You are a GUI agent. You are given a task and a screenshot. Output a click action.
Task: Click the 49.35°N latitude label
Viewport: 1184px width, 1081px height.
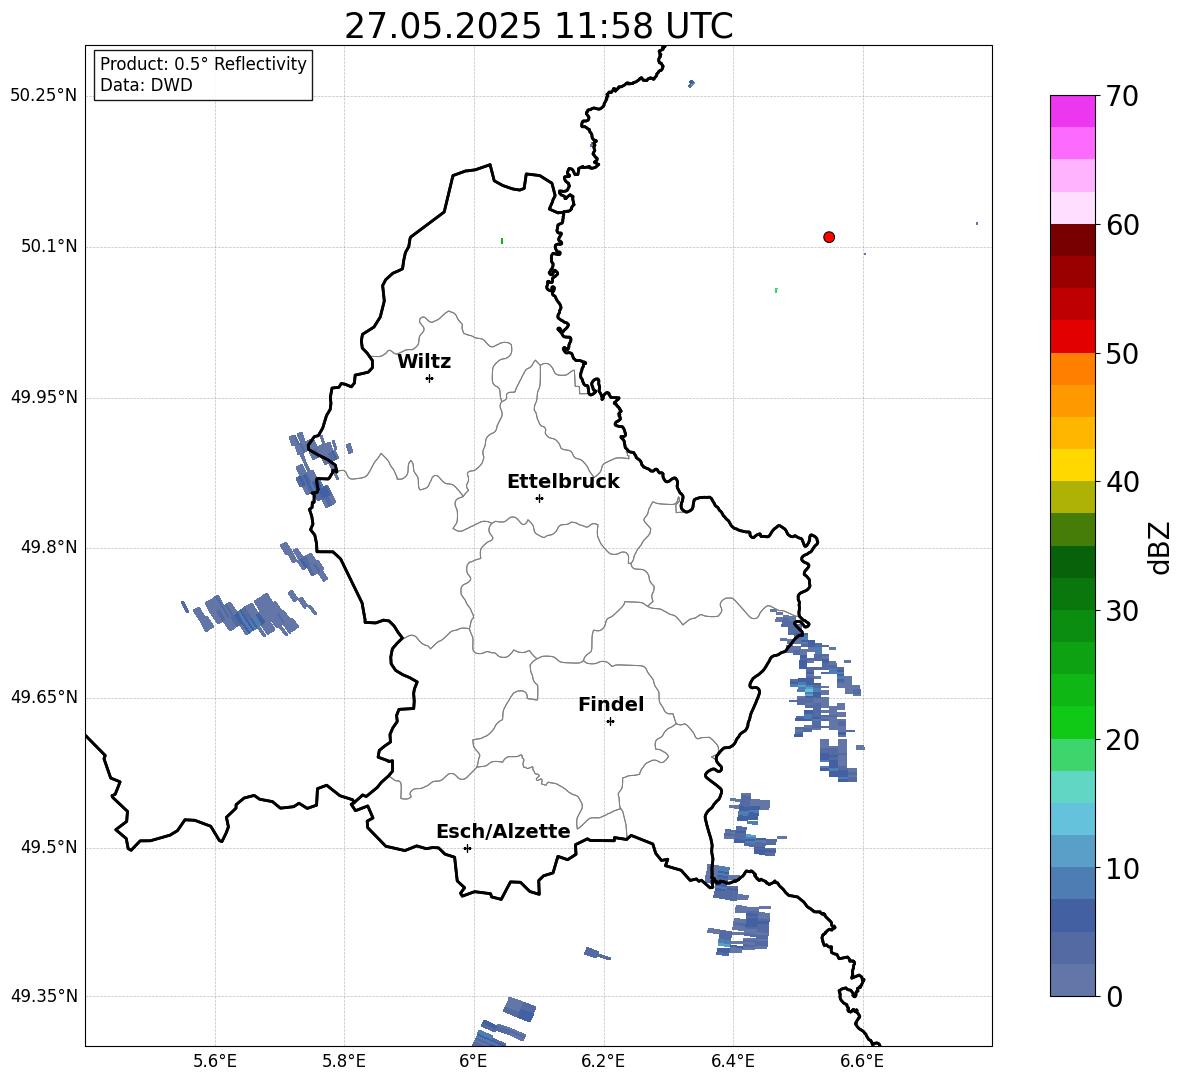[44, 996]
